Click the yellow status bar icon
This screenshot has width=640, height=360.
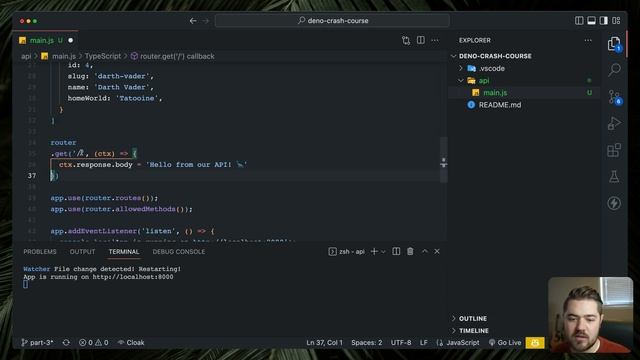pyautogui.click(x=535, y=342)
